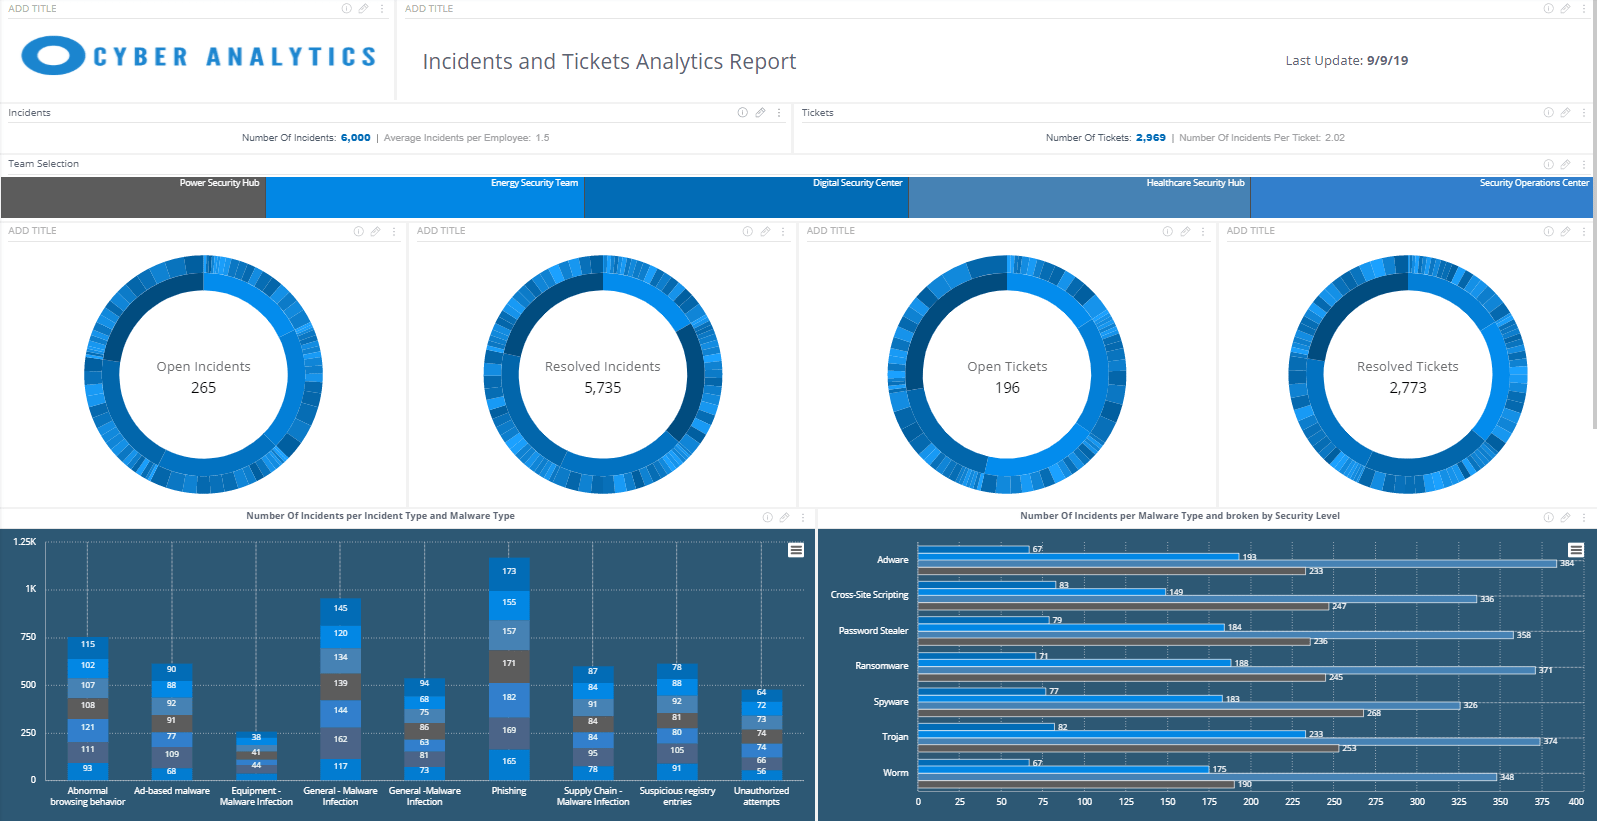Click ADD TITLE above Open Tickets chart
1597x821 pixels.
[831, 231]
